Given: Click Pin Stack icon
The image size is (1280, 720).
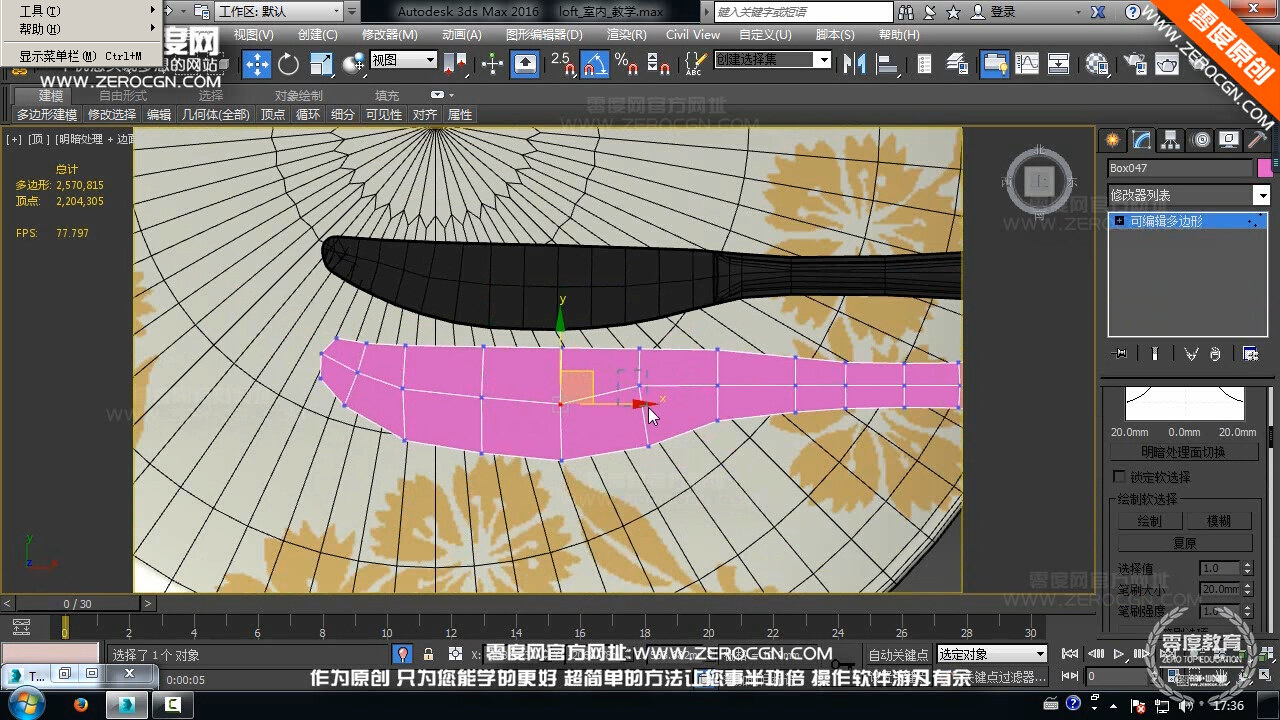Looking at the screenshot, I should coord(1119,354).
